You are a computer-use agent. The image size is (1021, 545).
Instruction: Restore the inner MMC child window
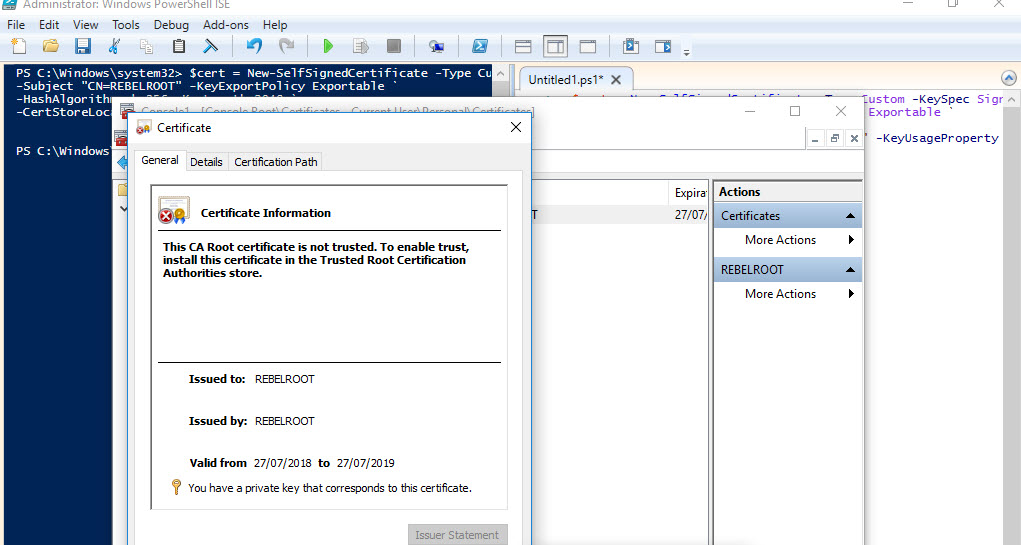coord(835,139)
